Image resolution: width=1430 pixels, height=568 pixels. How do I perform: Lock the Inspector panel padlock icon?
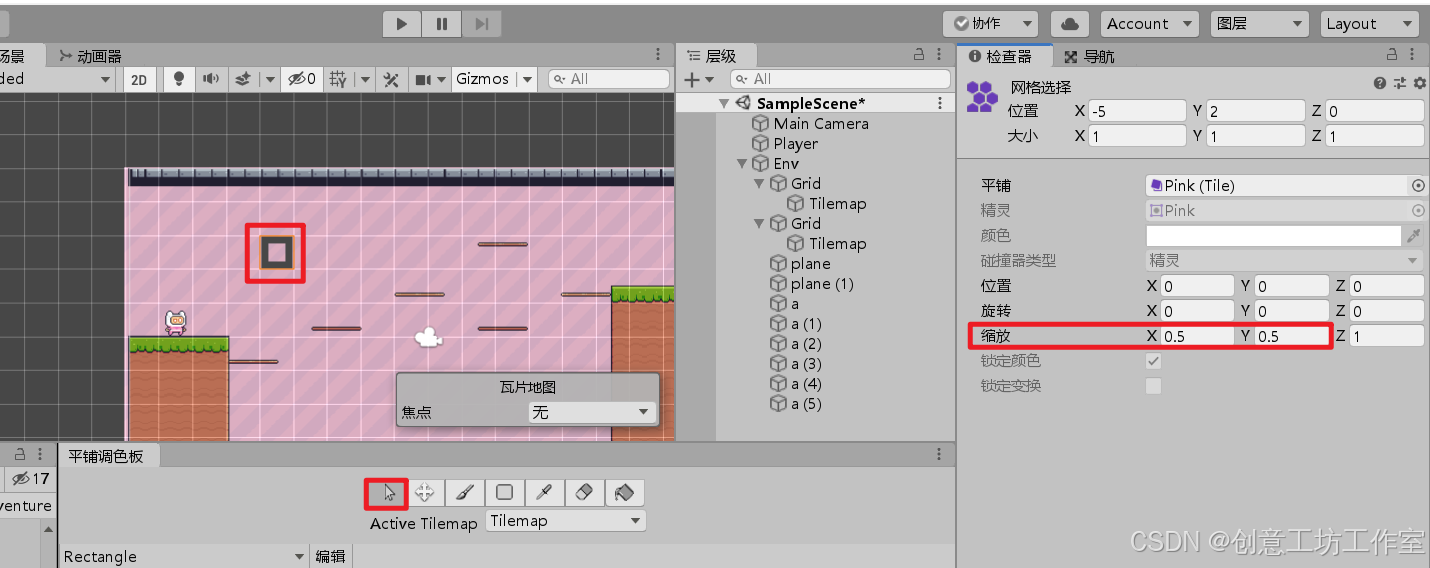click(x=1392, y=55)
